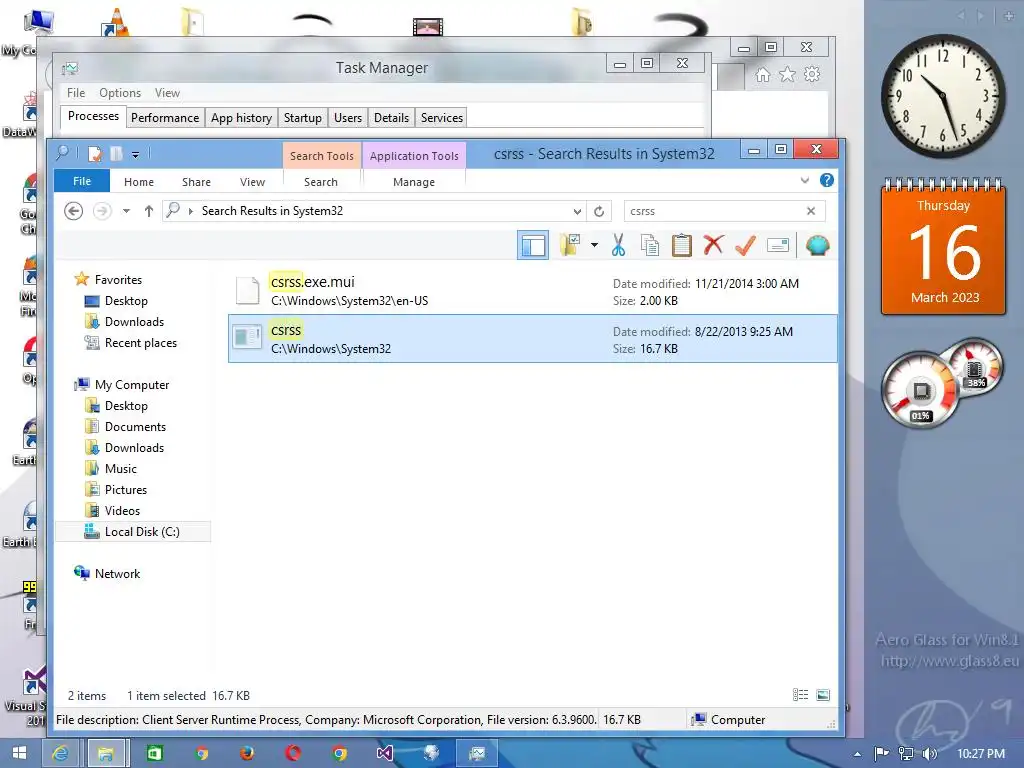Refresh the search results
This screenshot has height=768, width=1024.
point(599,211)
